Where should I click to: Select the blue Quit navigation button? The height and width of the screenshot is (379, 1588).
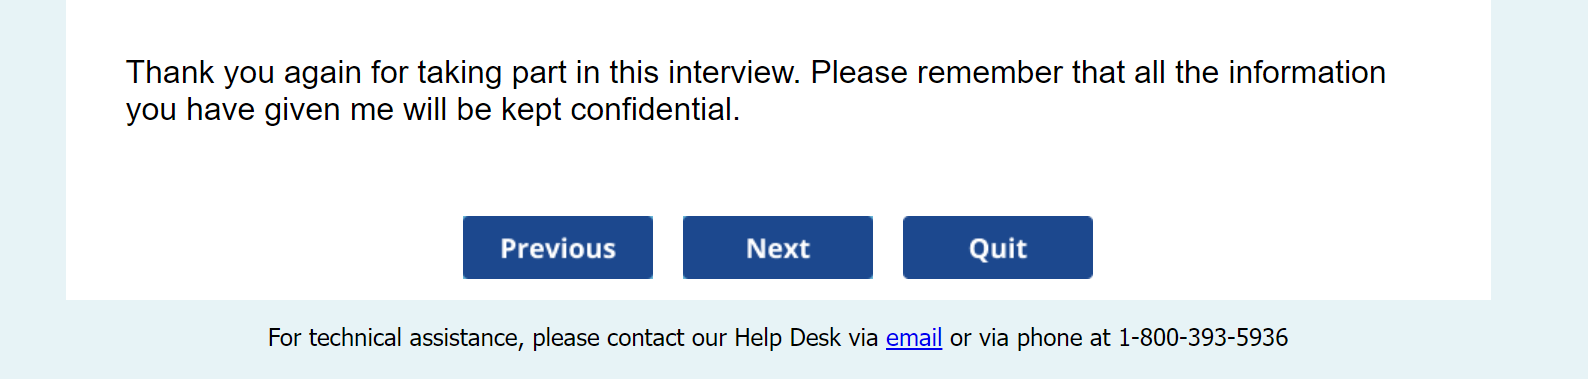pyautogui.click(x=998, y=247)
